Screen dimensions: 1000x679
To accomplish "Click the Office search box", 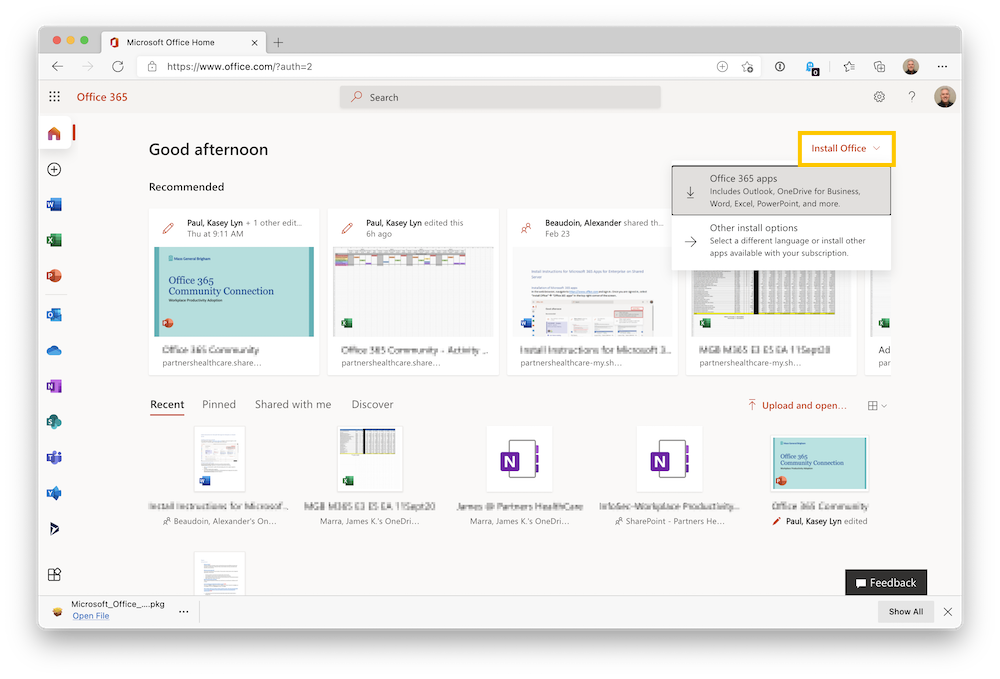I will (x=500, y=97).
